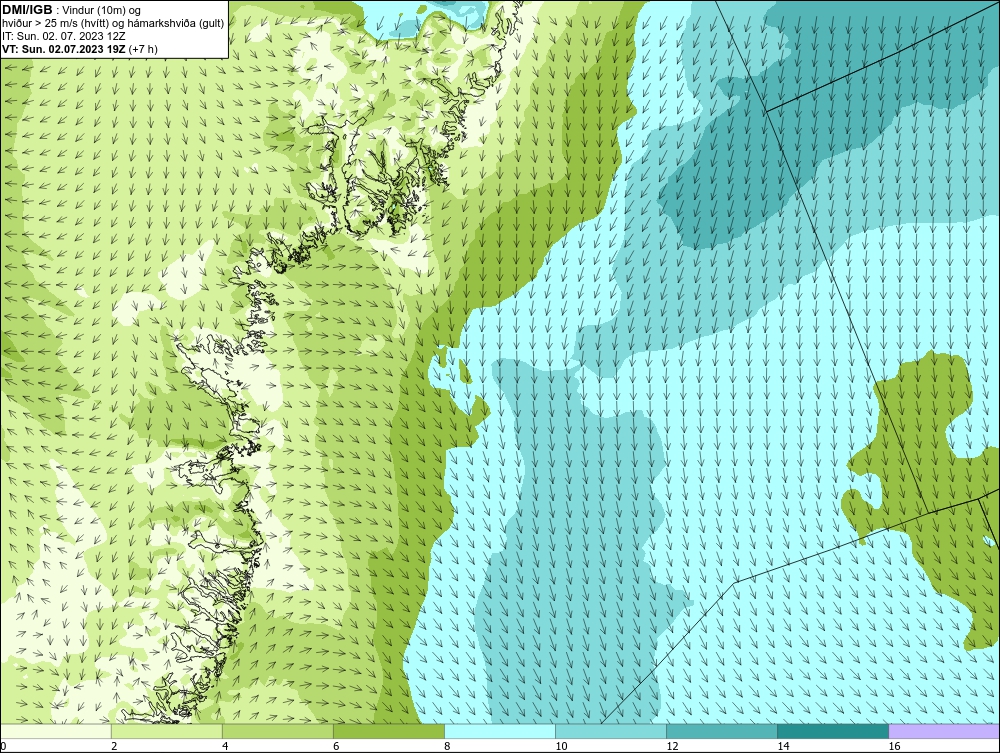
Task: Click the legend scale label "6"
Action: point(335,746)
